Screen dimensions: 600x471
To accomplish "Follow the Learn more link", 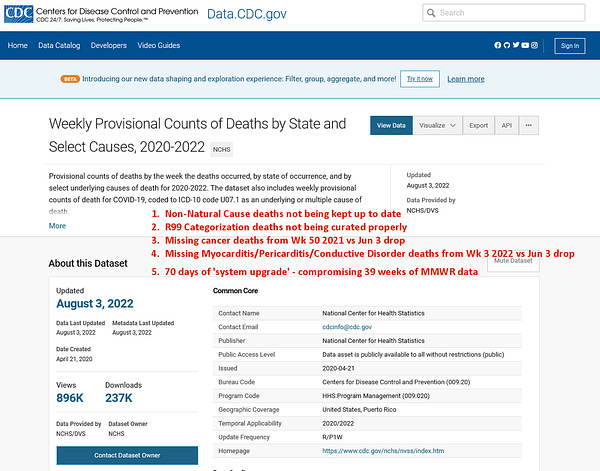I will [466, 79].
